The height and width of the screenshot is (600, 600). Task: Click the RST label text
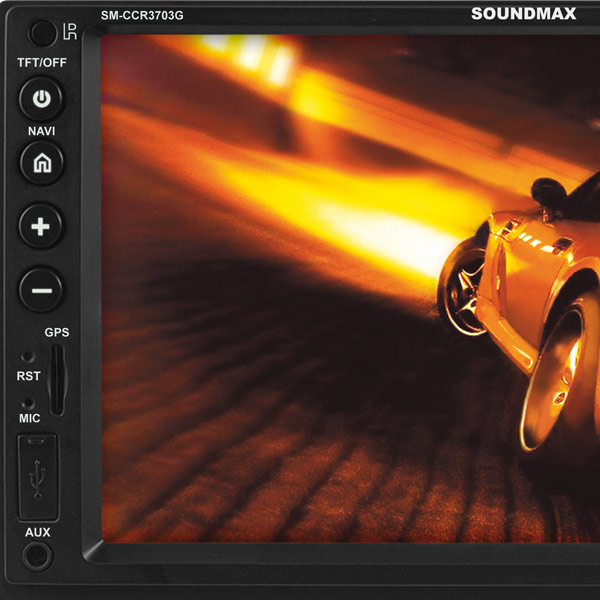point(28,376)
